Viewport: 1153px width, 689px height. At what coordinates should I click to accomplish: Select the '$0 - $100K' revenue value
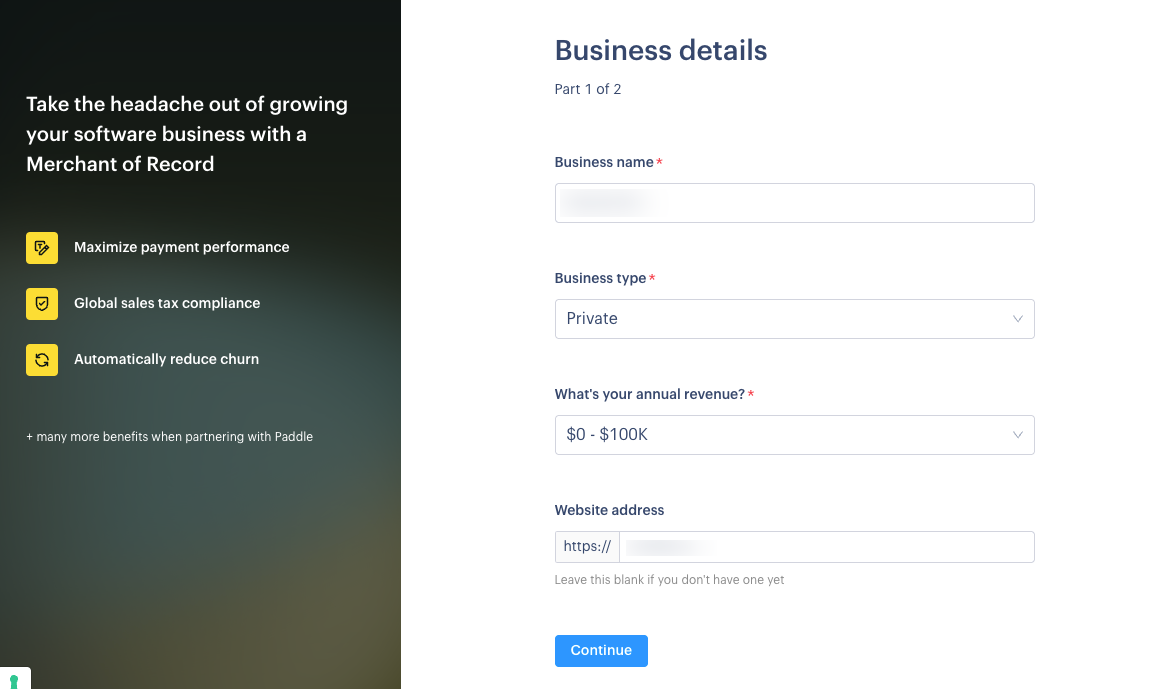(607, 435)
